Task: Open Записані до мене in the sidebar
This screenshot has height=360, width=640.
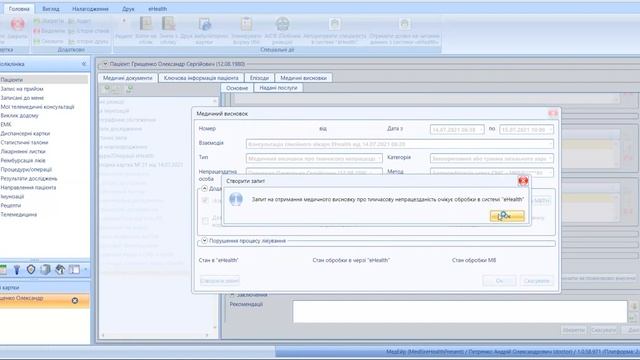Action: click(x=22, y=98)
